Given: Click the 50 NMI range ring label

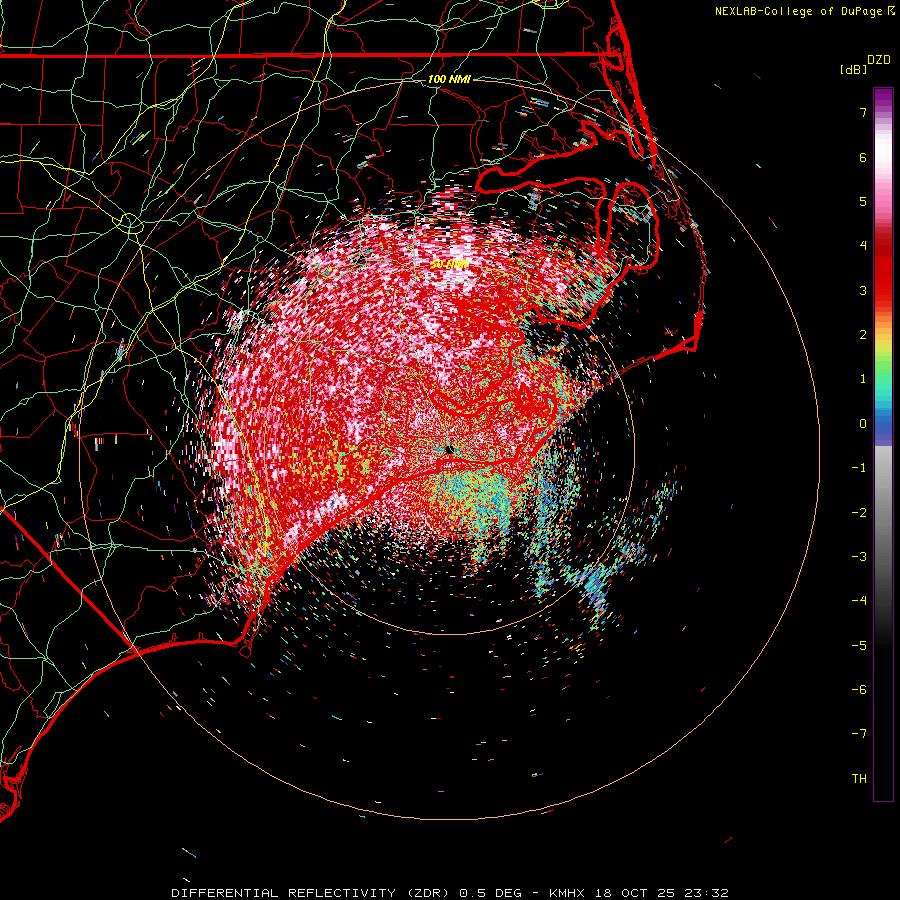Looking at the screenshot, I should [449, 264].
